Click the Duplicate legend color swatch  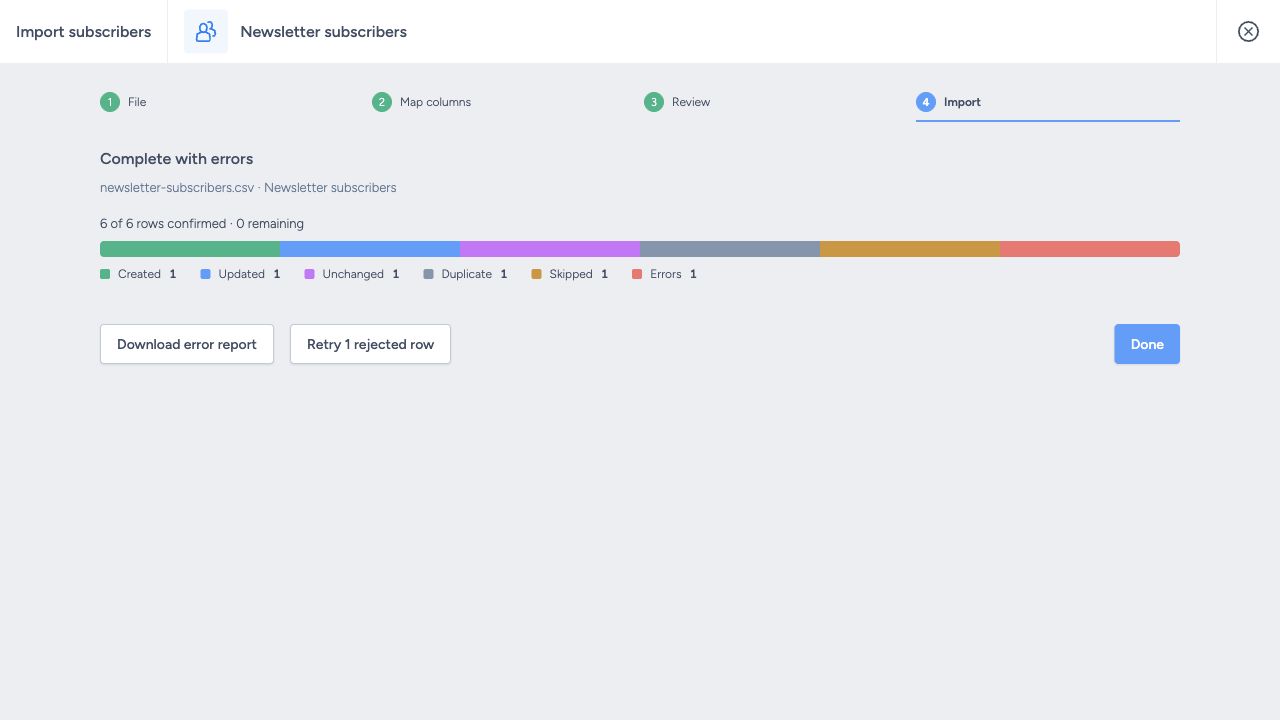coord(428,274)
